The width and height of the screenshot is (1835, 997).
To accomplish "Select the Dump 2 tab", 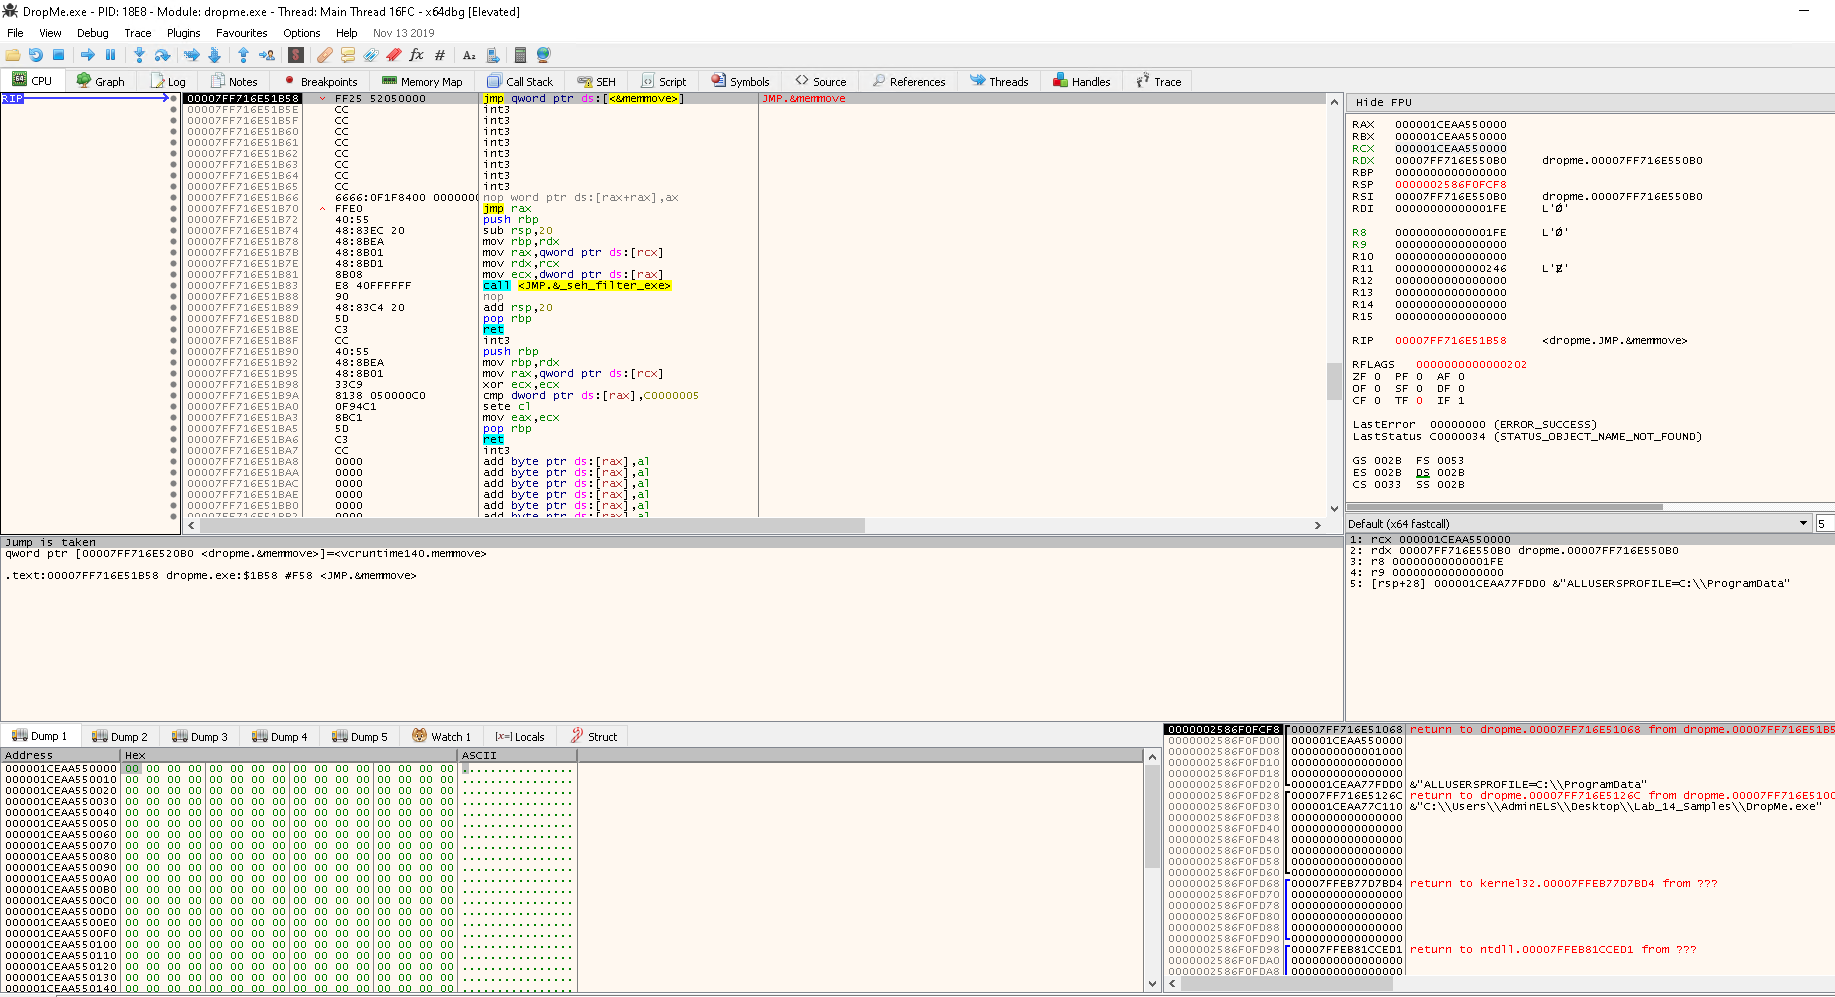I will [x=120, y=737].
